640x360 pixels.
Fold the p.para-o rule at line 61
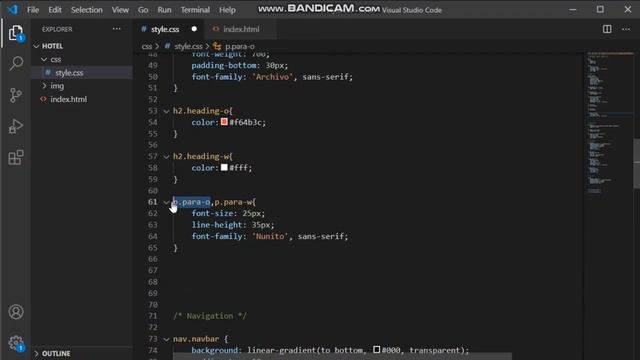click(166, 202)
